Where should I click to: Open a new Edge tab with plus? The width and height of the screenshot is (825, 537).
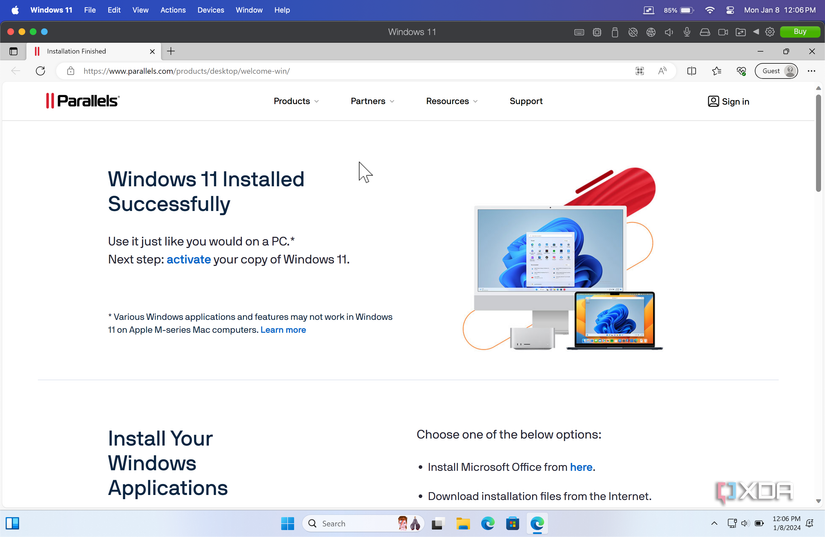170,51
